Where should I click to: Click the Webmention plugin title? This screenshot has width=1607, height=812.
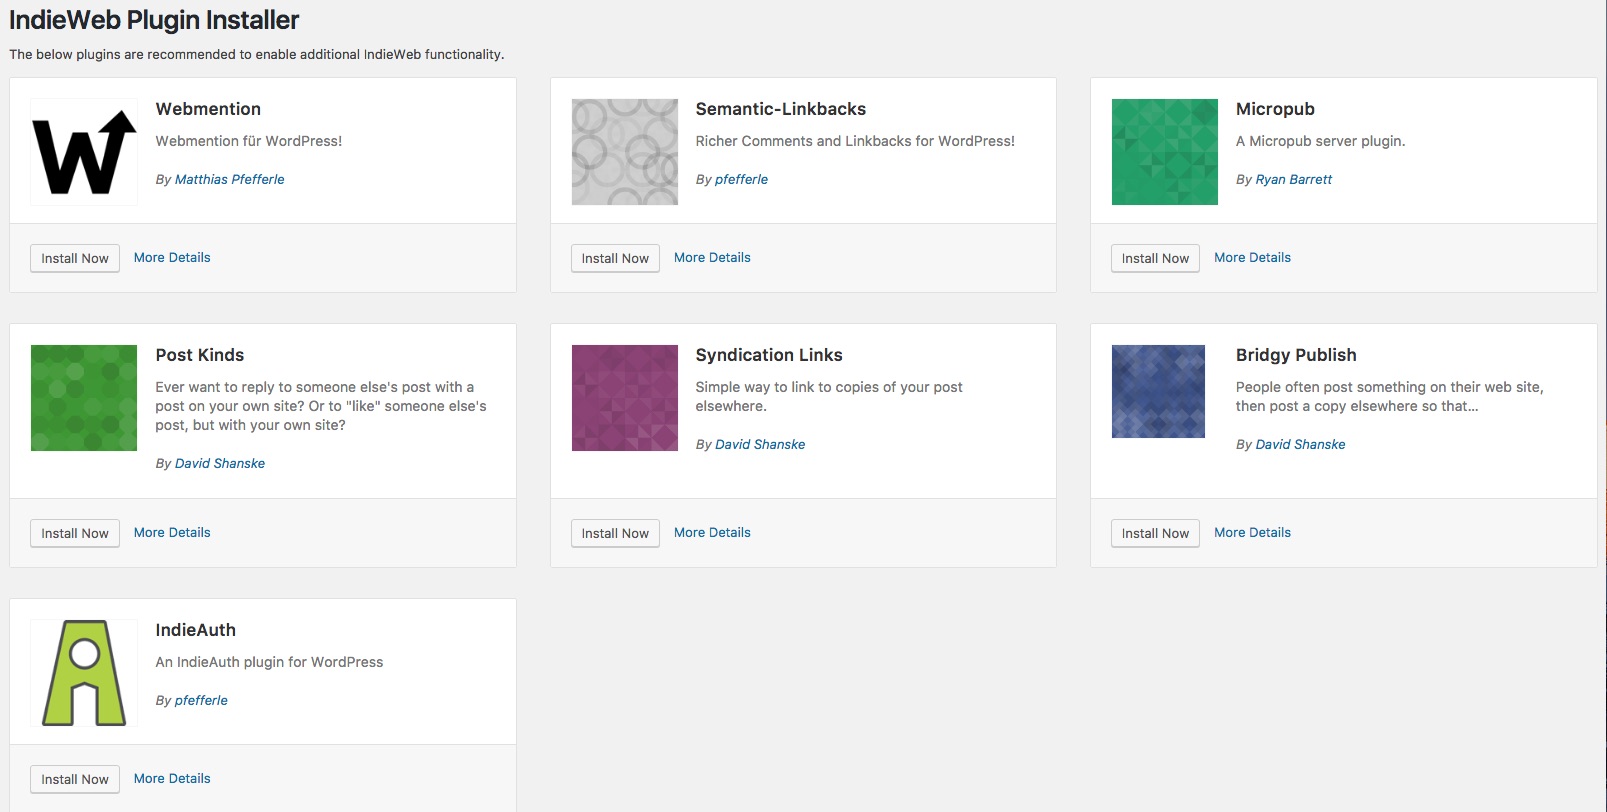pos(208,109)
